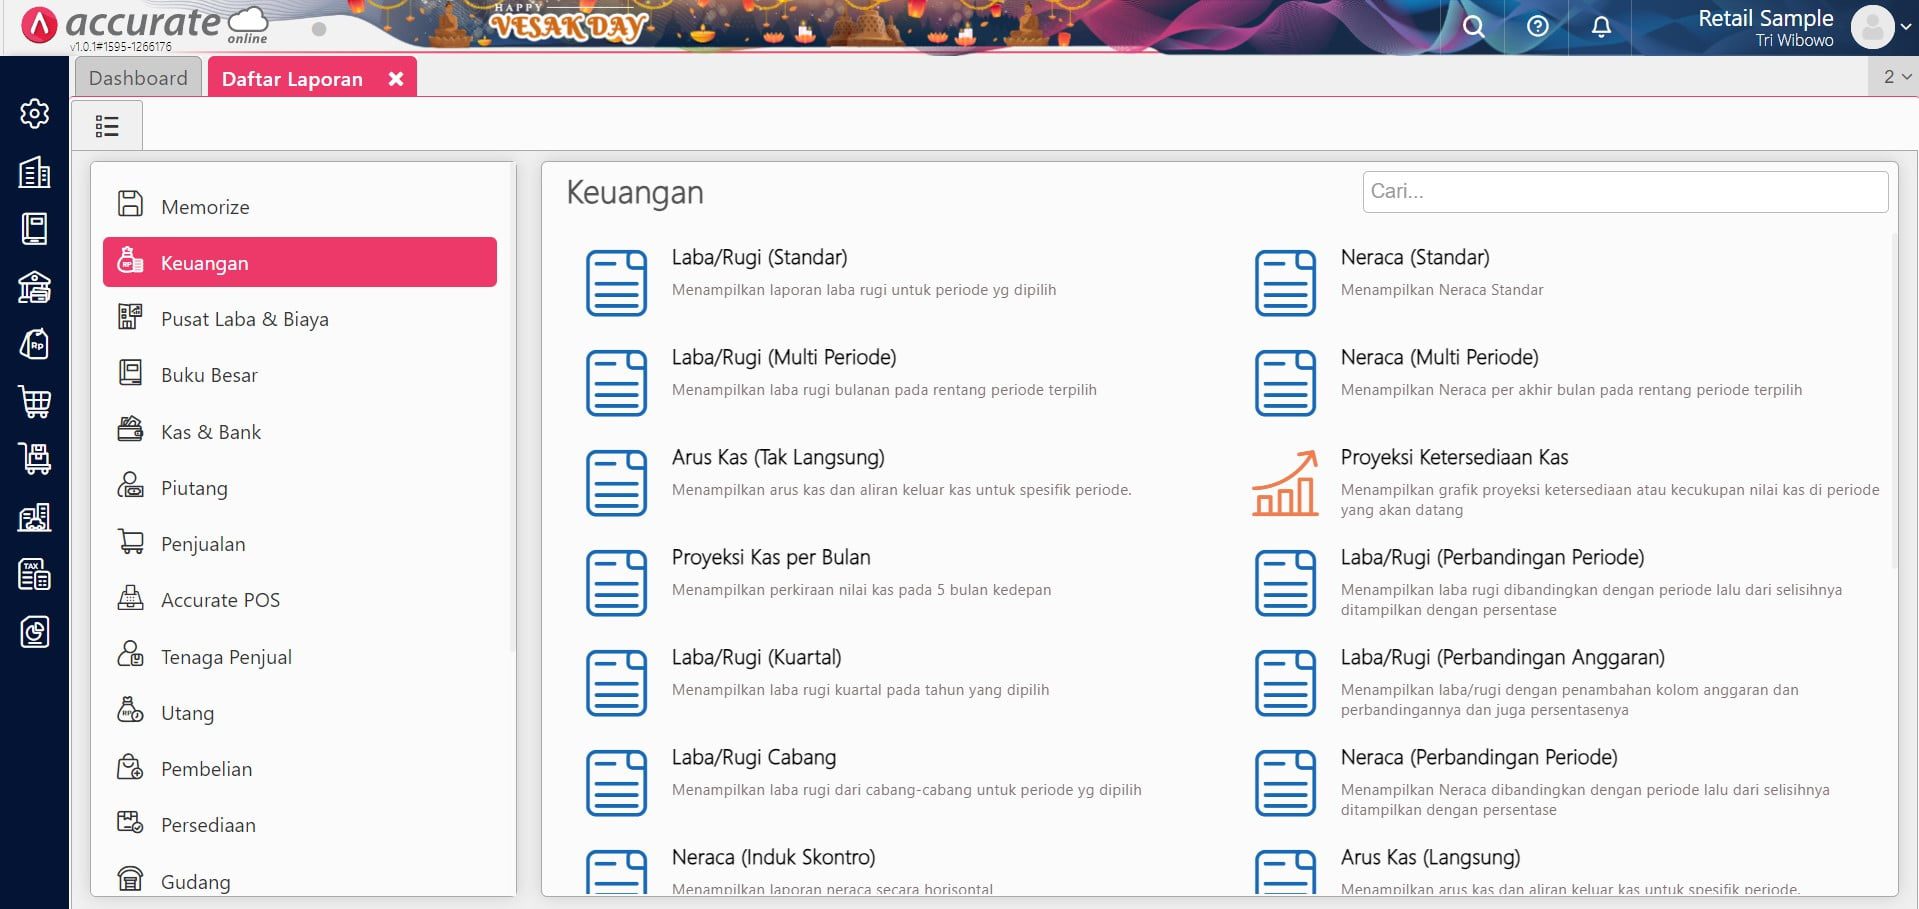
Task: Open Neraca (Multi Periode) report
Action: pos(1439,358)
